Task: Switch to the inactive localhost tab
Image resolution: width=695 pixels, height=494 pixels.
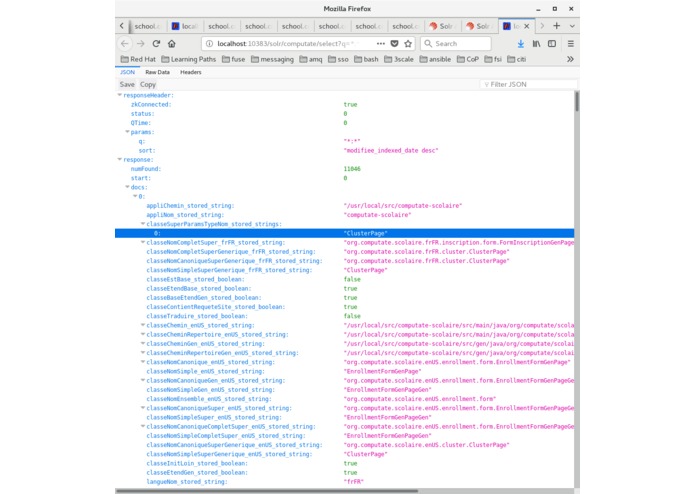Action: click(x=185, y=26)
